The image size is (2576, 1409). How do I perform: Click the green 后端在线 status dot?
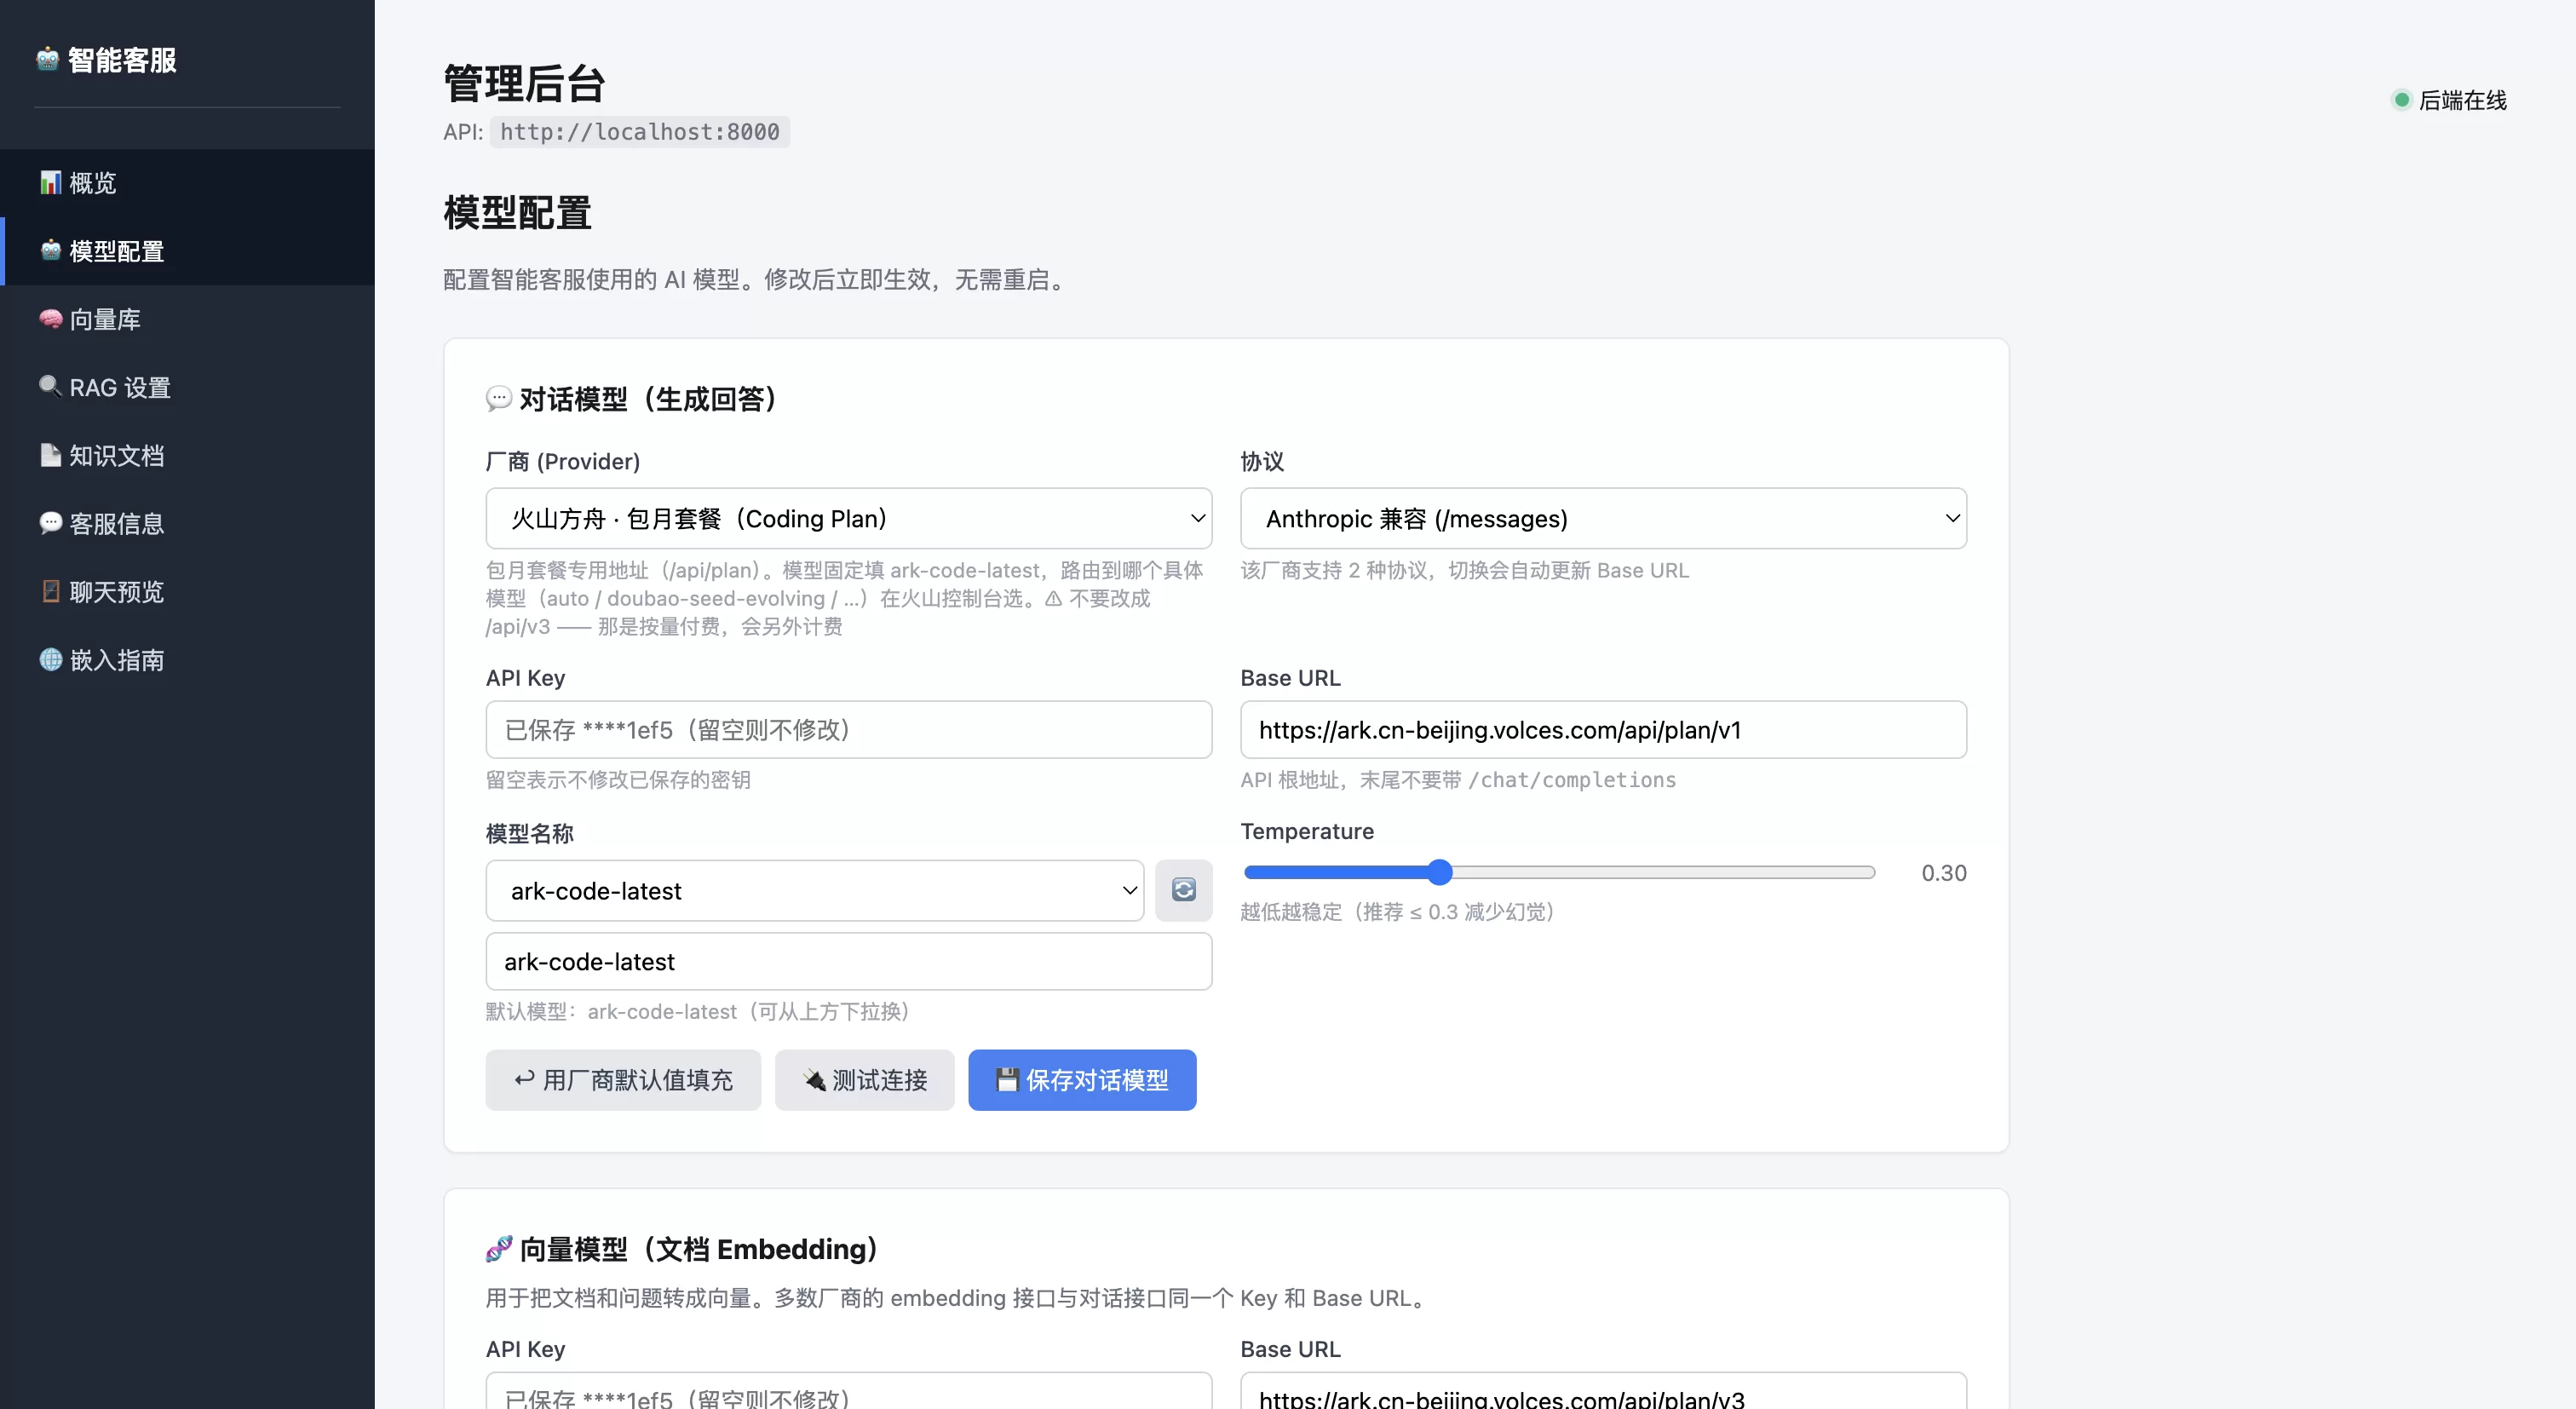[x=2401, y=100]
